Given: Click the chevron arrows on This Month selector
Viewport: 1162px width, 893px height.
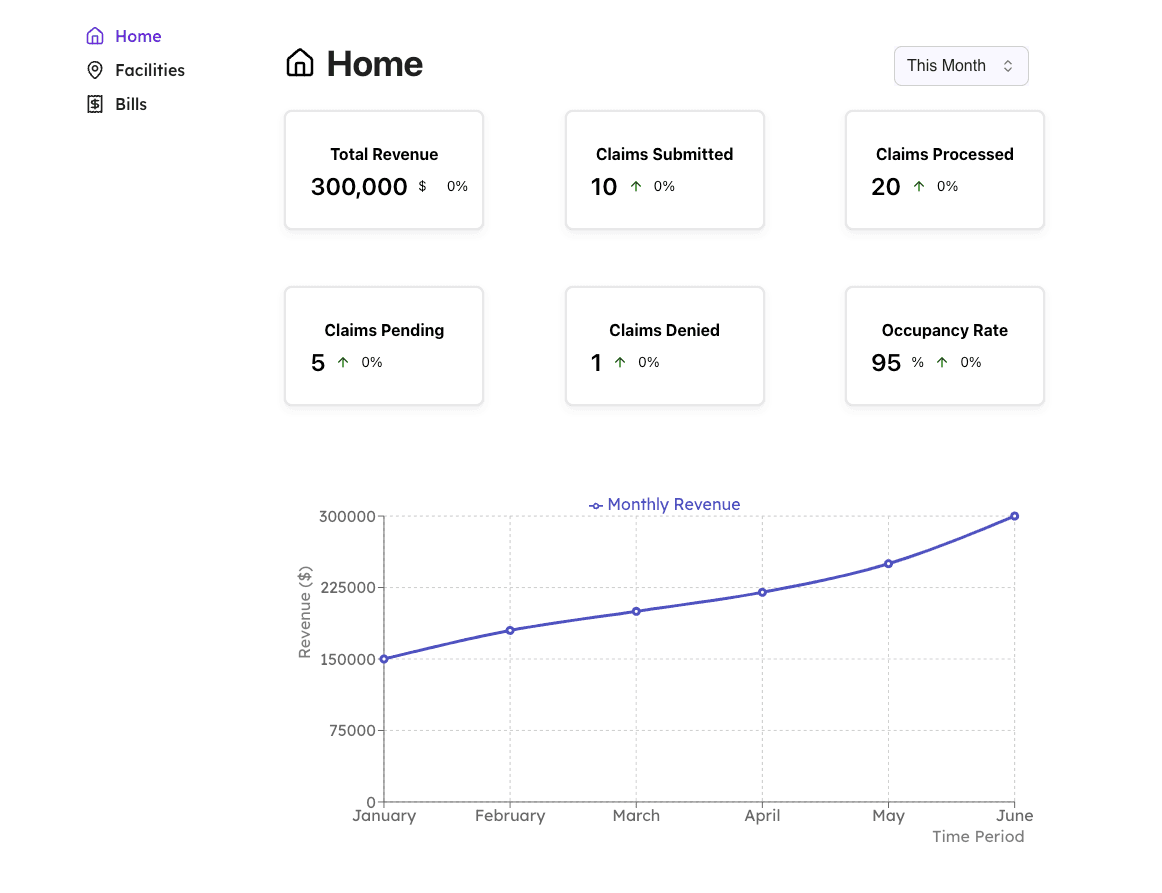Looking at the screenshot, I should (x=1008, y=66).
